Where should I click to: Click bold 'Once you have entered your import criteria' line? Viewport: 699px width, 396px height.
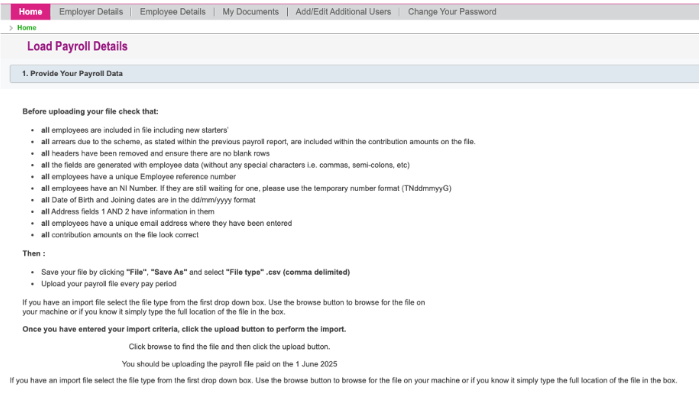[x=184, y=329]
